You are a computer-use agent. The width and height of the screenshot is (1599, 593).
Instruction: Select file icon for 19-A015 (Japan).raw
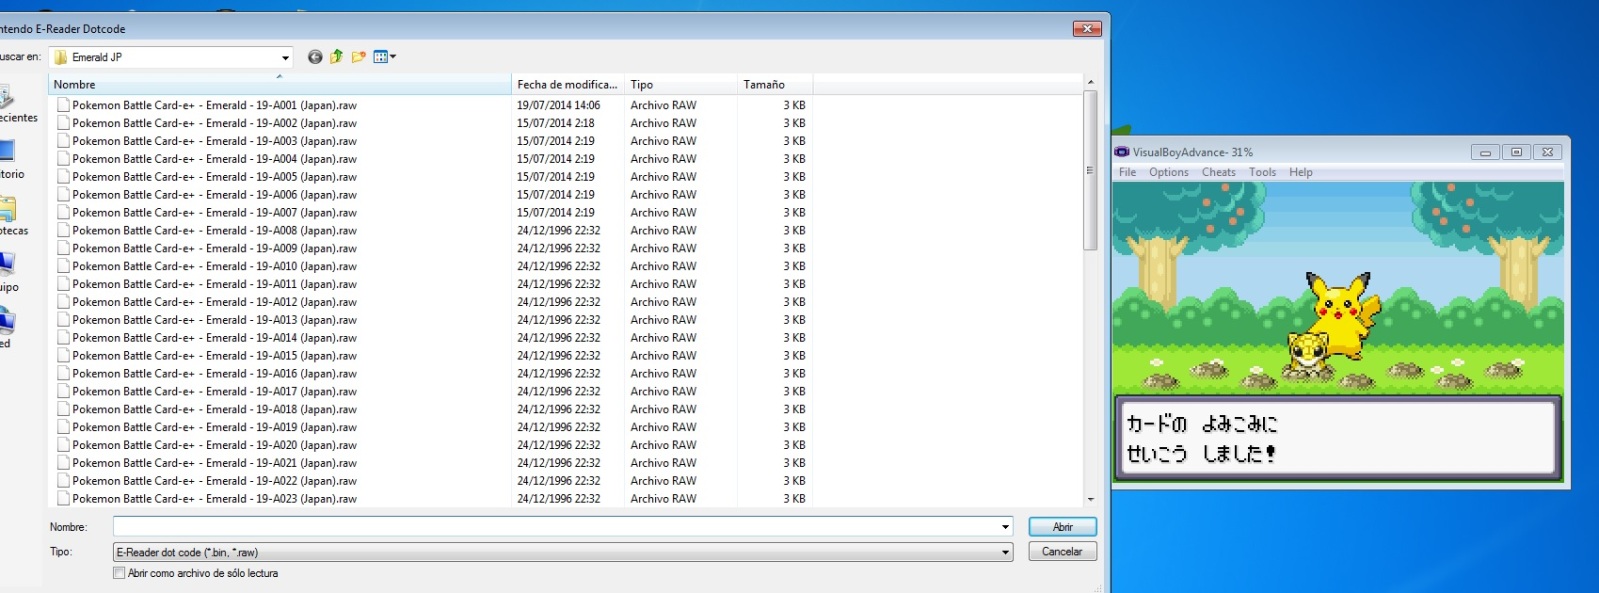coord(63,355)
